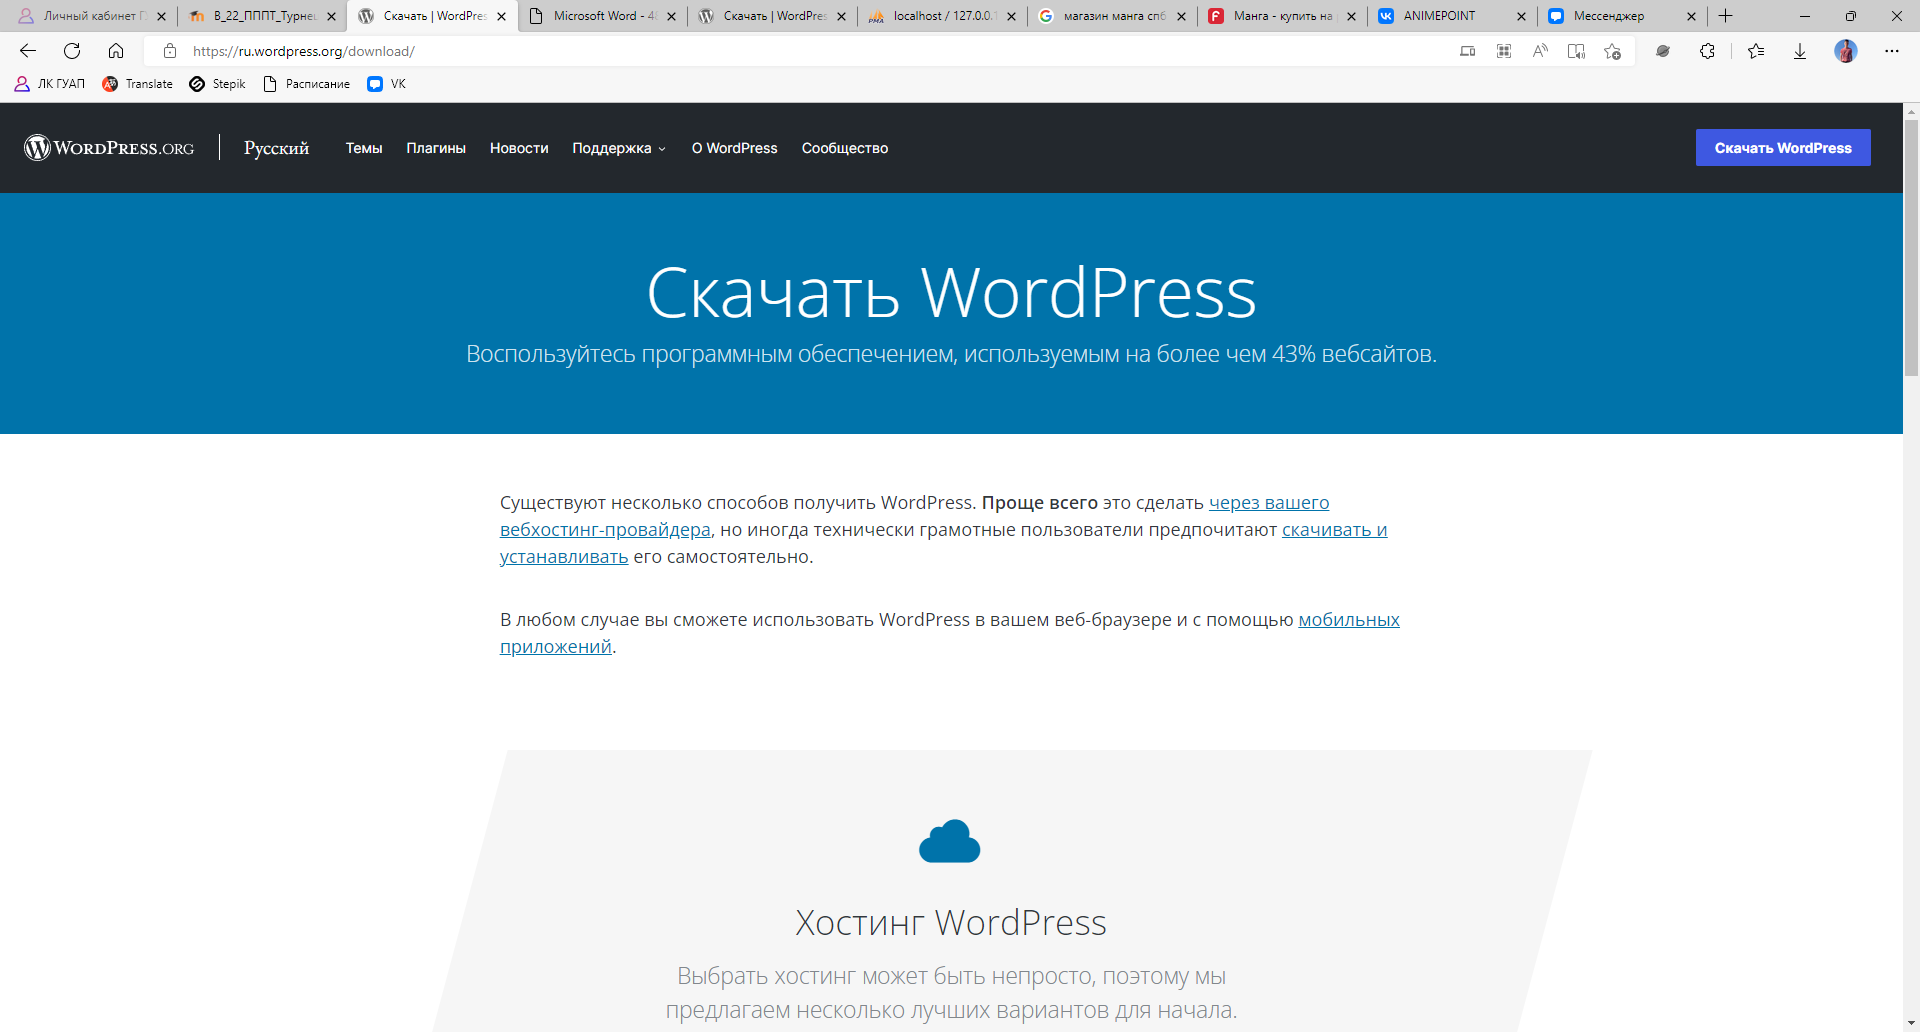Close the Microsoft Word tab
The height and width of the screenshot is (1032, 1920).
click(x=671, y=16)
